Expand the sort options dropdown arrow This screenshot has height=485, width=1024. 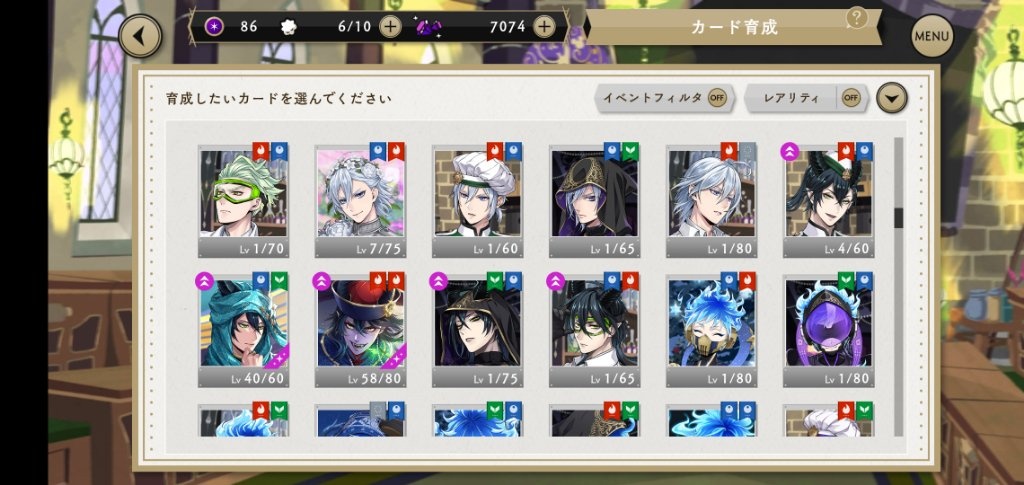pyautogui.click(x=891, y=99)
